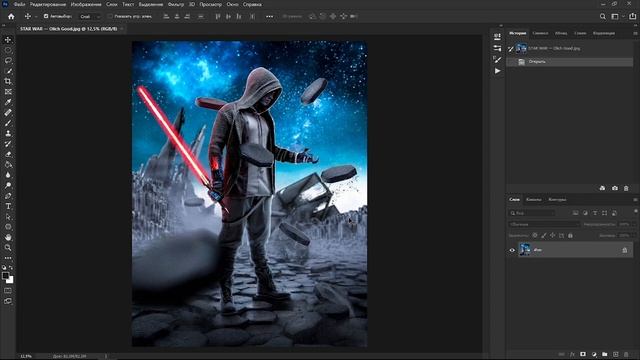Open the Изображение menu
This screenshot has height=360, width=640.
86,4
